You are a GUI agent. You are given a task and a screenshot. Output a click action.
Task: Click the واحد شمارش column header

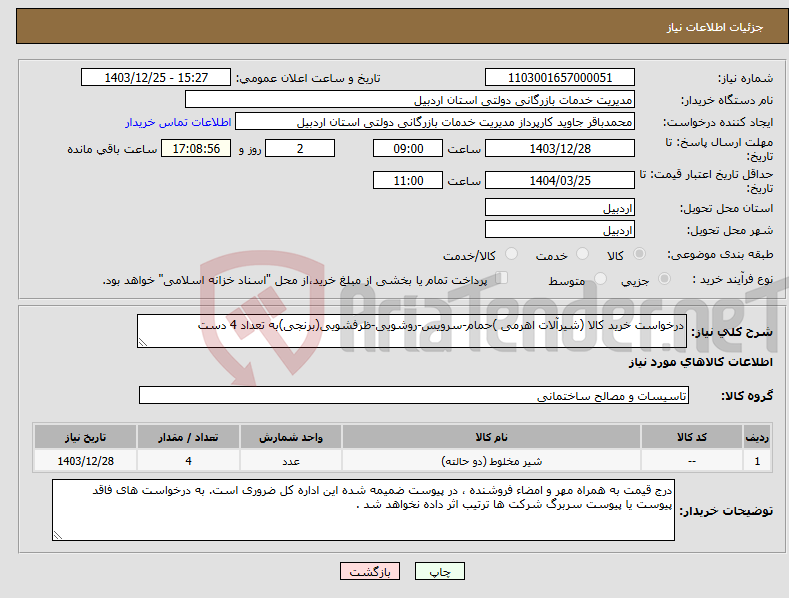click(x=291, y=437)
